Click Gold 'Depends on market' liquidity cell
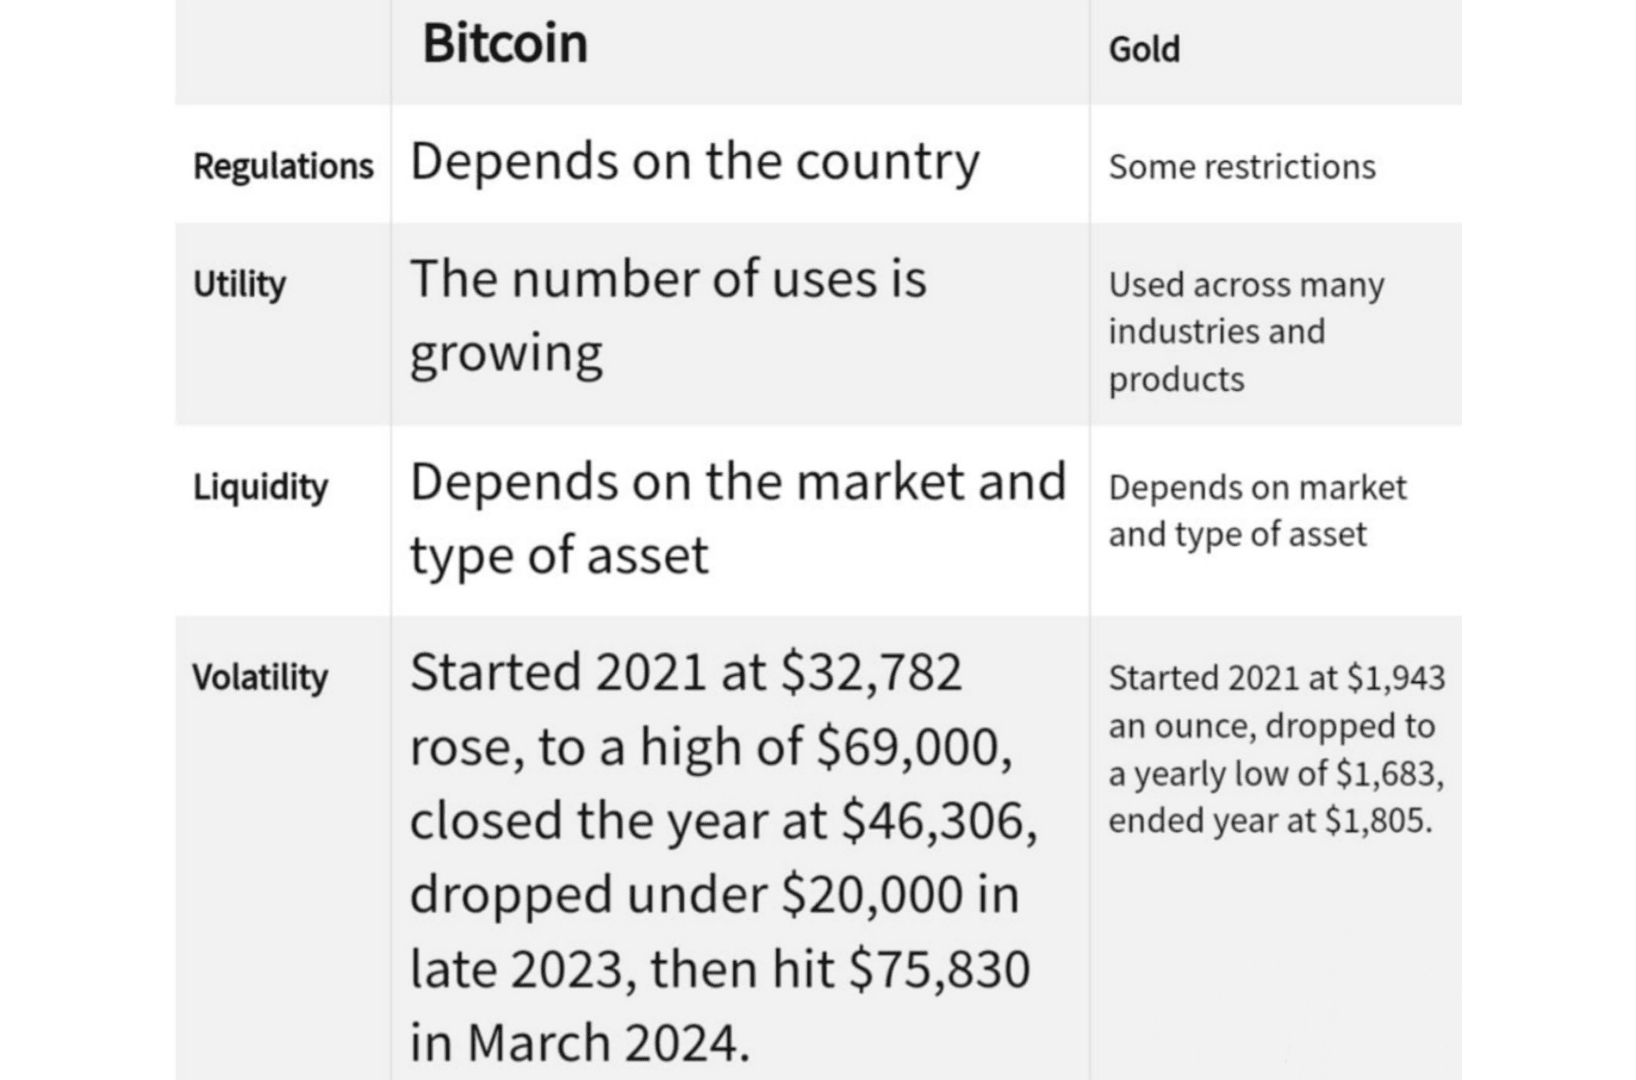Image resolution: width=1636 pixels, height=1080 pixels. point(1257,511)
